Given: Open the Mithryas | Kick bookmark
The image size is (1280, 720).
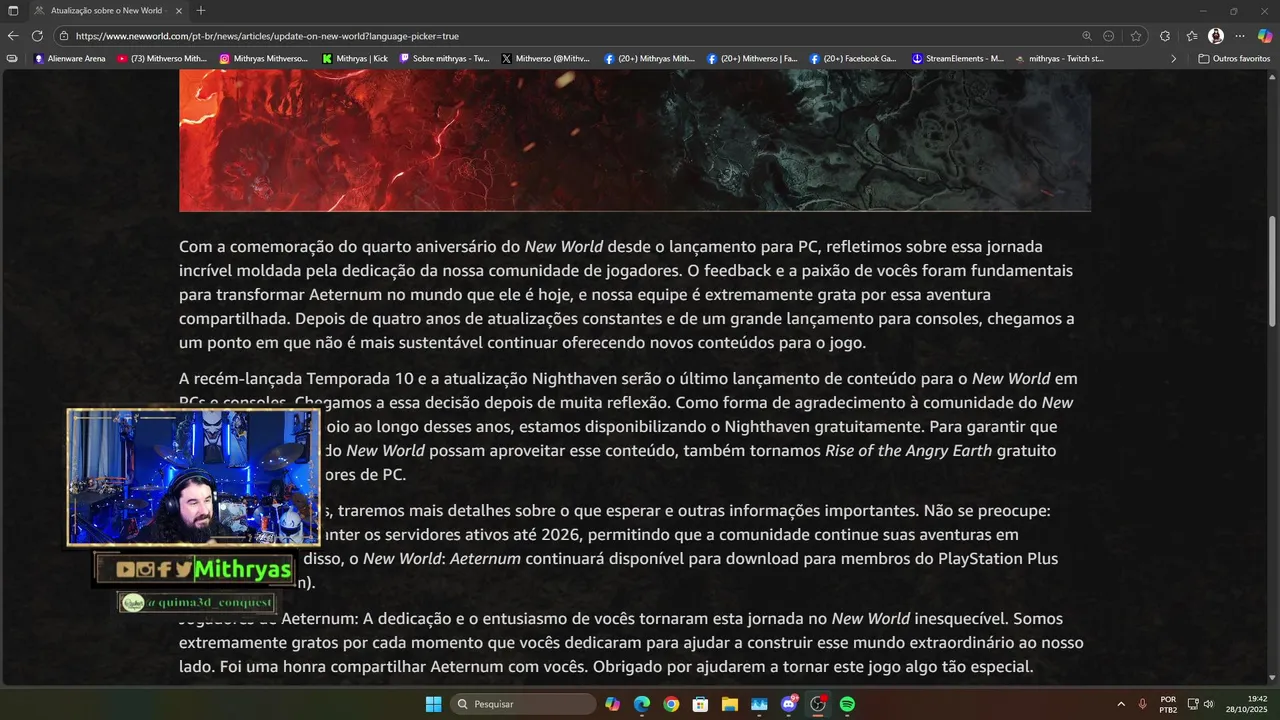Looking at the screenshot, I should click(355, 59).
